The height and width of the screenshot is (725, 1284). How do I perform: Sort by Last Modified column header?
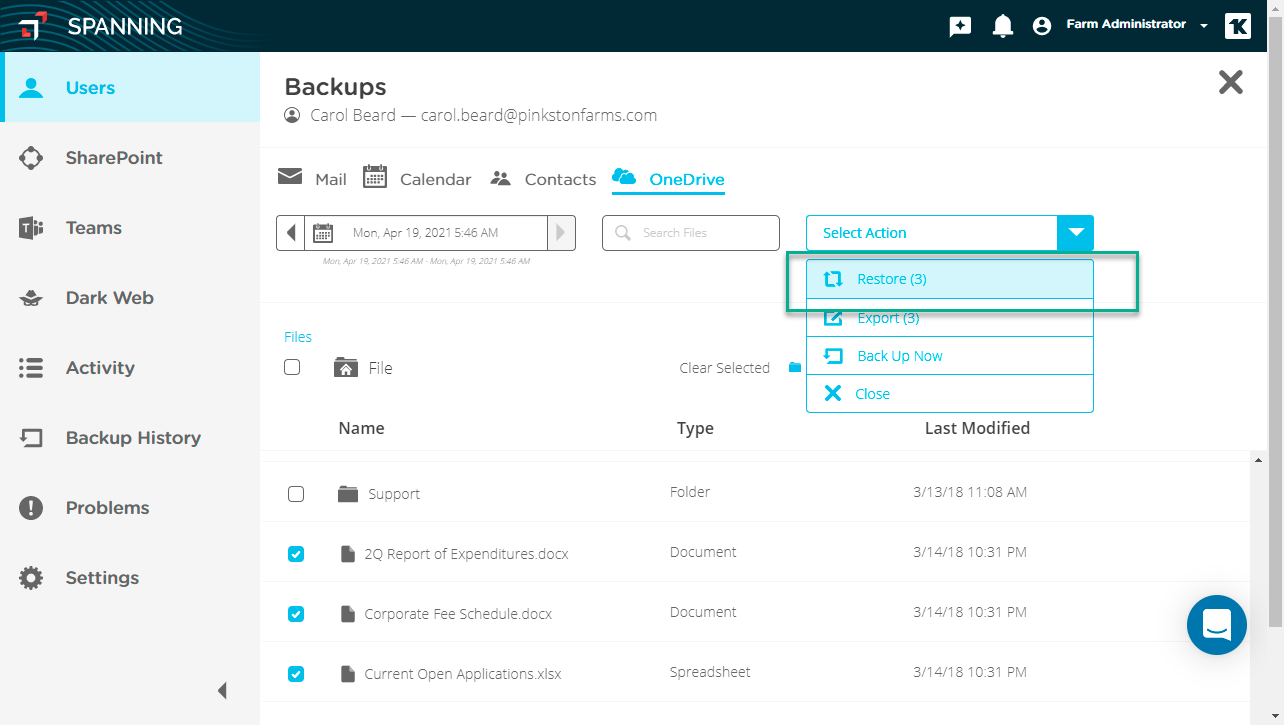977,428
